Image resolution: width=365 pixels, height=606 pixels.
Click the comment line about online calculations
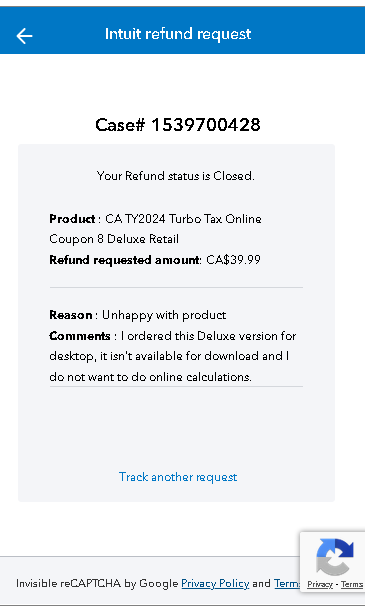tap(150, 377)
